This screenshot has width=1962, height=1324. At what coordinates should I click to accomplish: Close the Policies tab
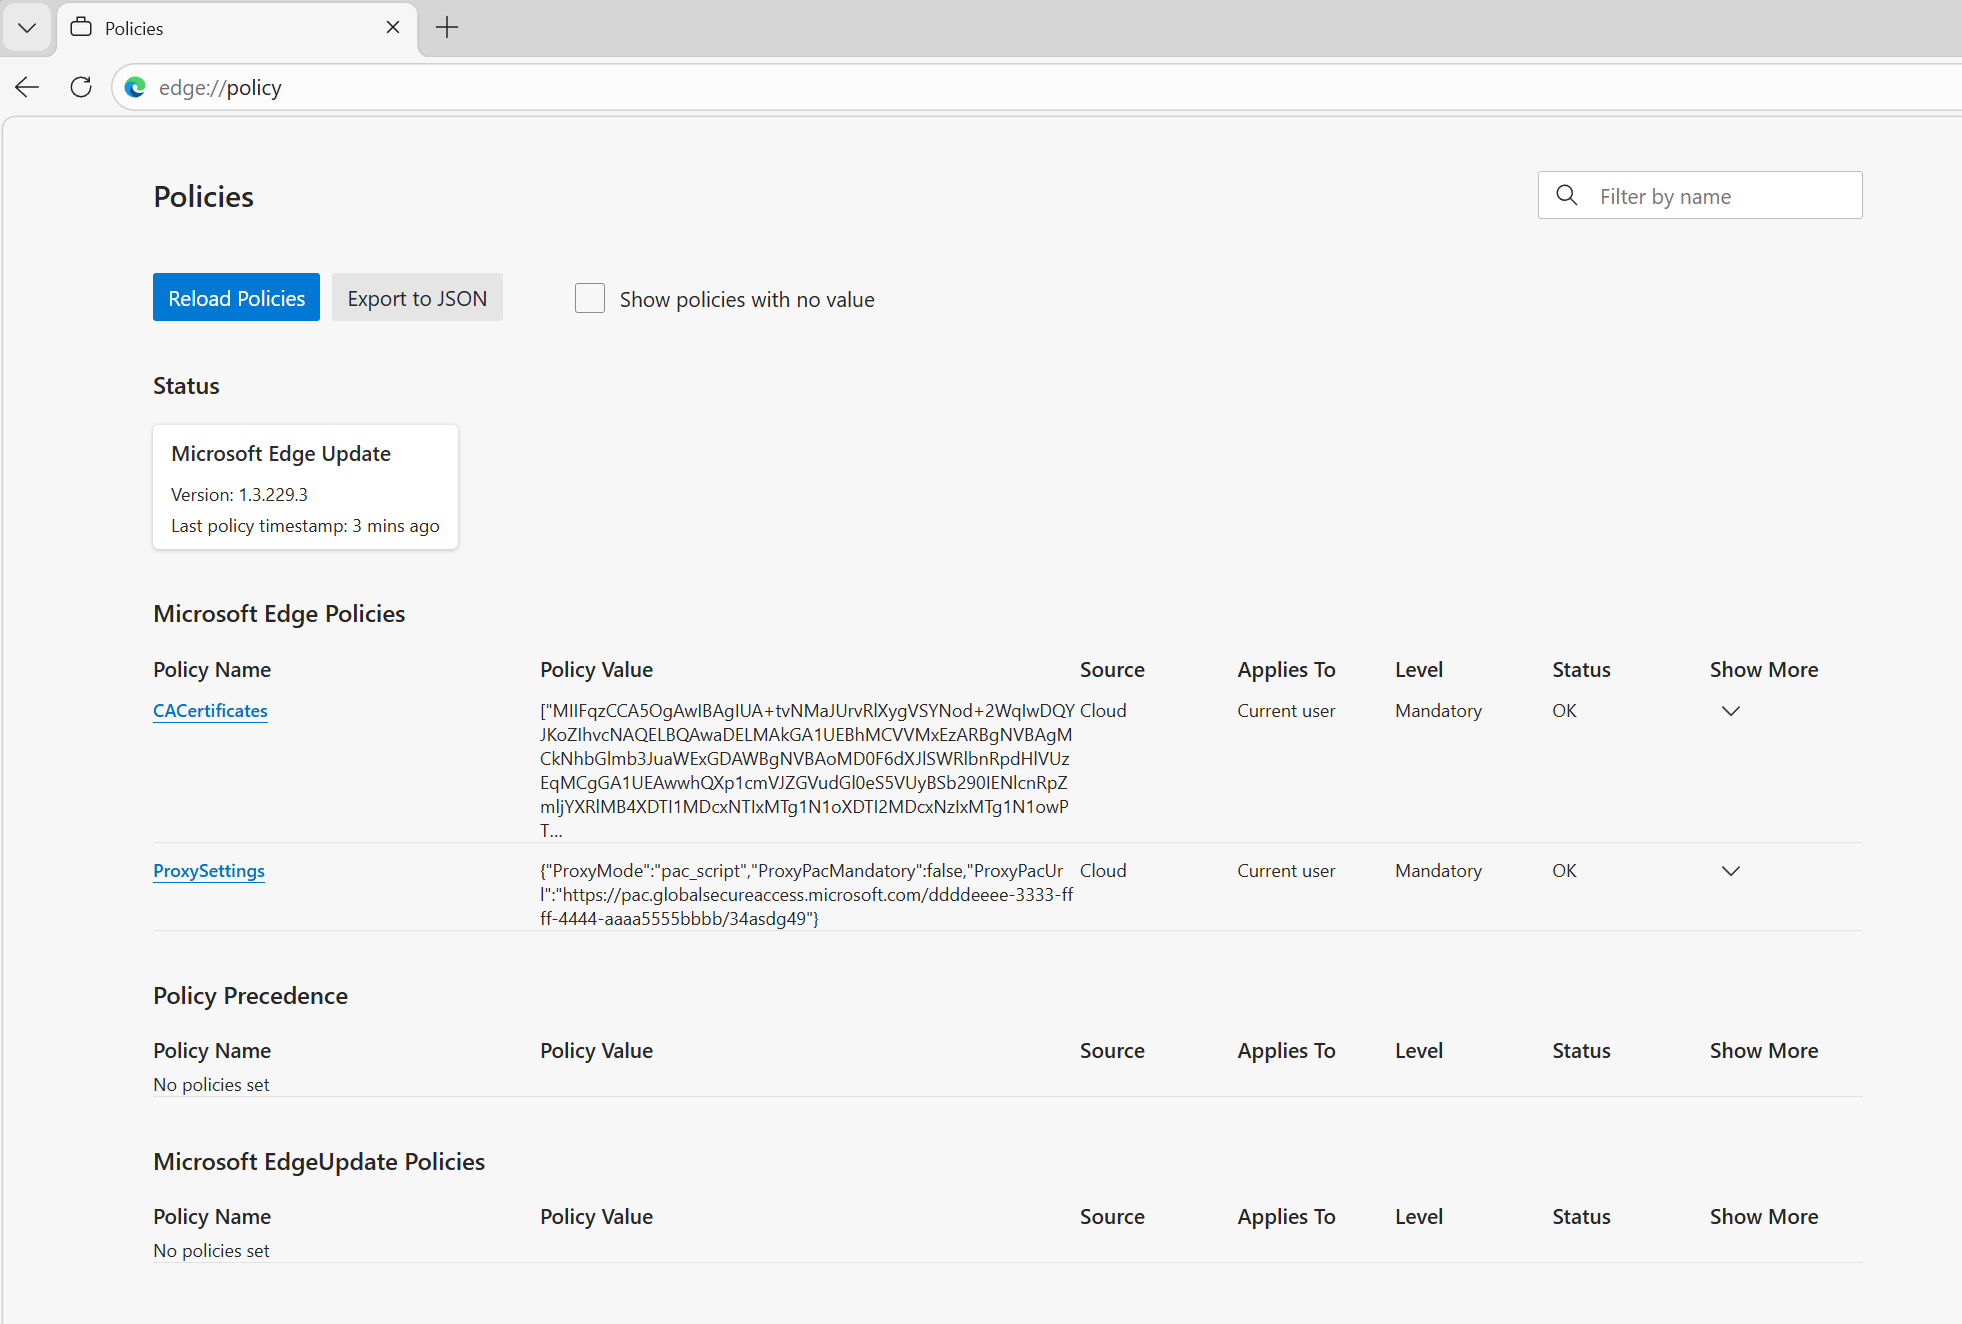pos(393,28)
